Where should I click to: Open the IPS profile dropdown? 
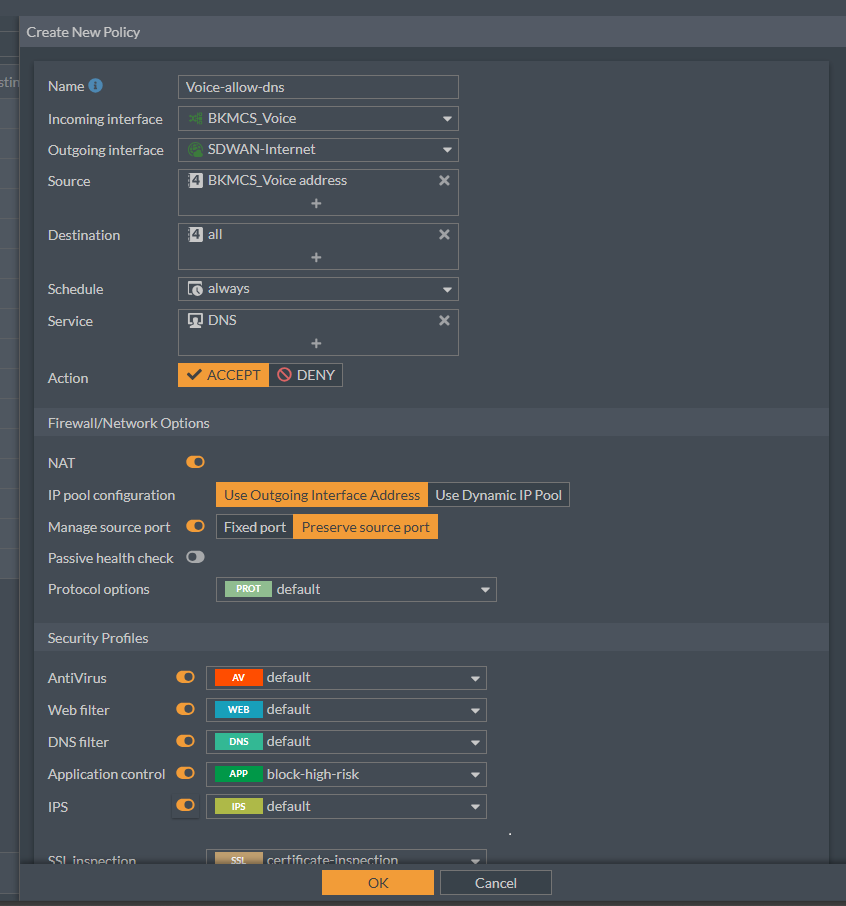tap(346, 807)
